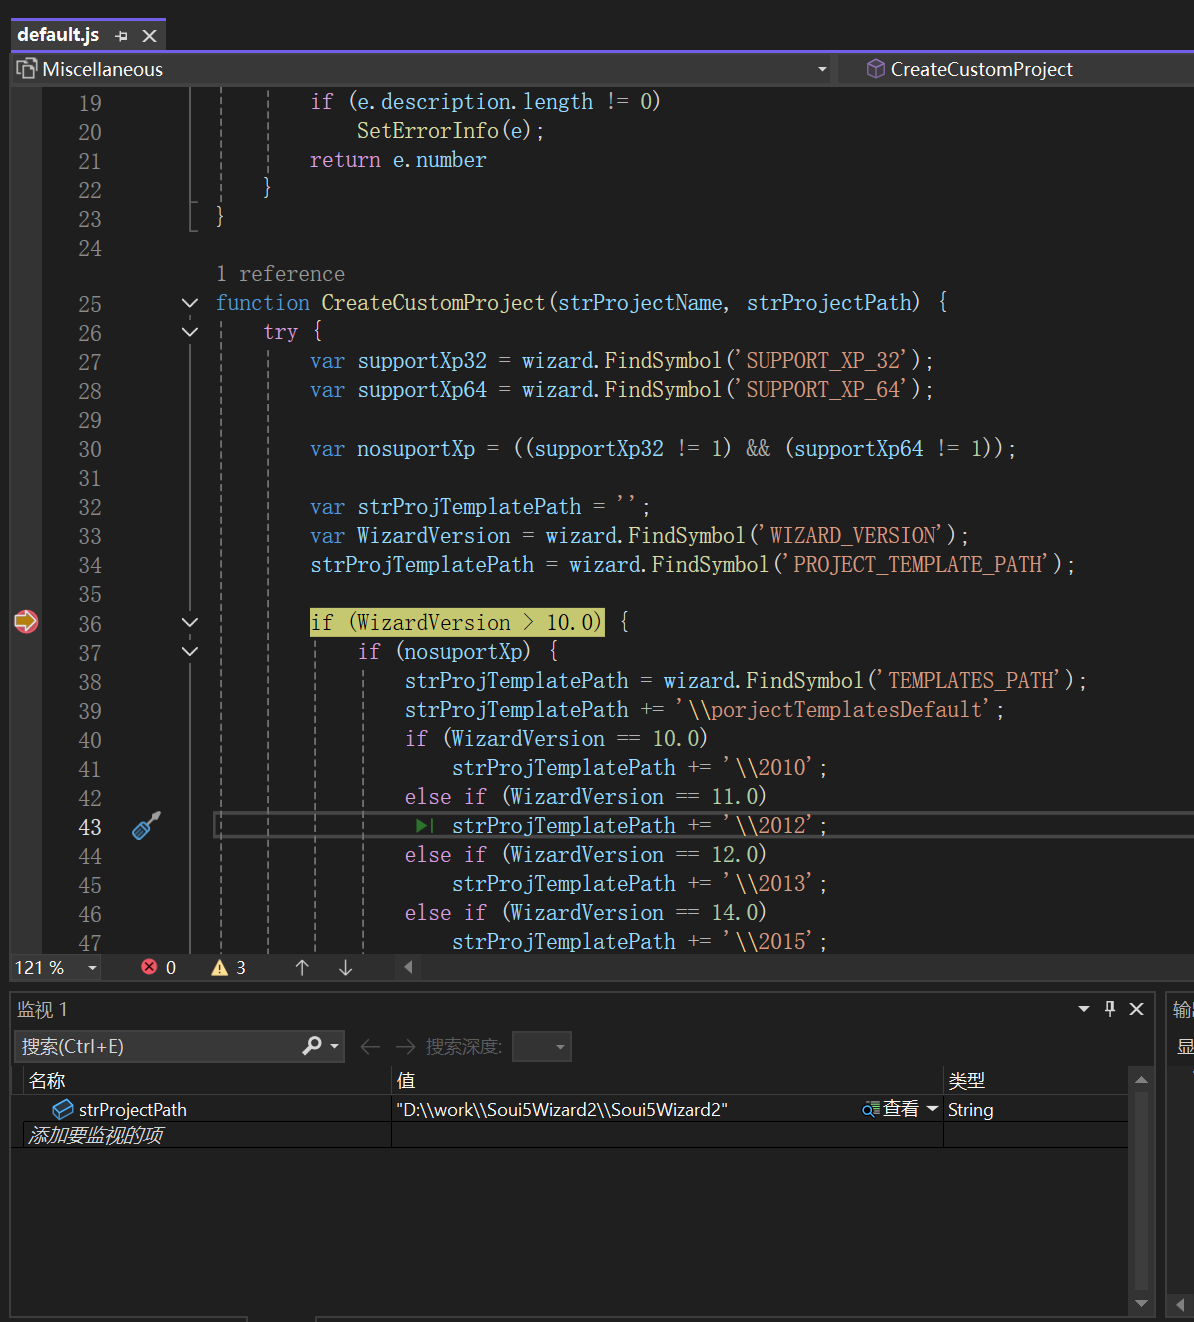This screenshot has width=1194, height=1322.
Task: Collapse the CreateCustomProject function at line 25
Action: pyautogui.click(x=190, y=303)
